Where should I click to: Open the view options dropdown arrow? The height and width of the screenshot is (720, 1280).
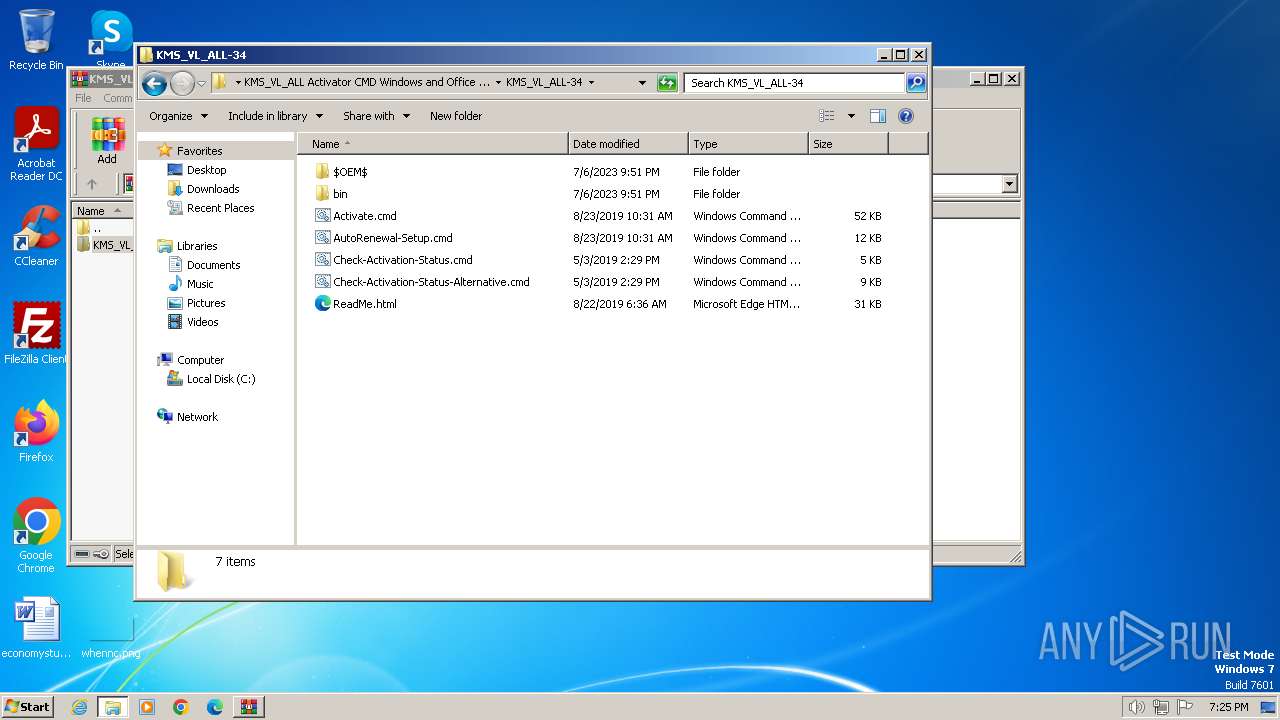click(x=851, y=116)
